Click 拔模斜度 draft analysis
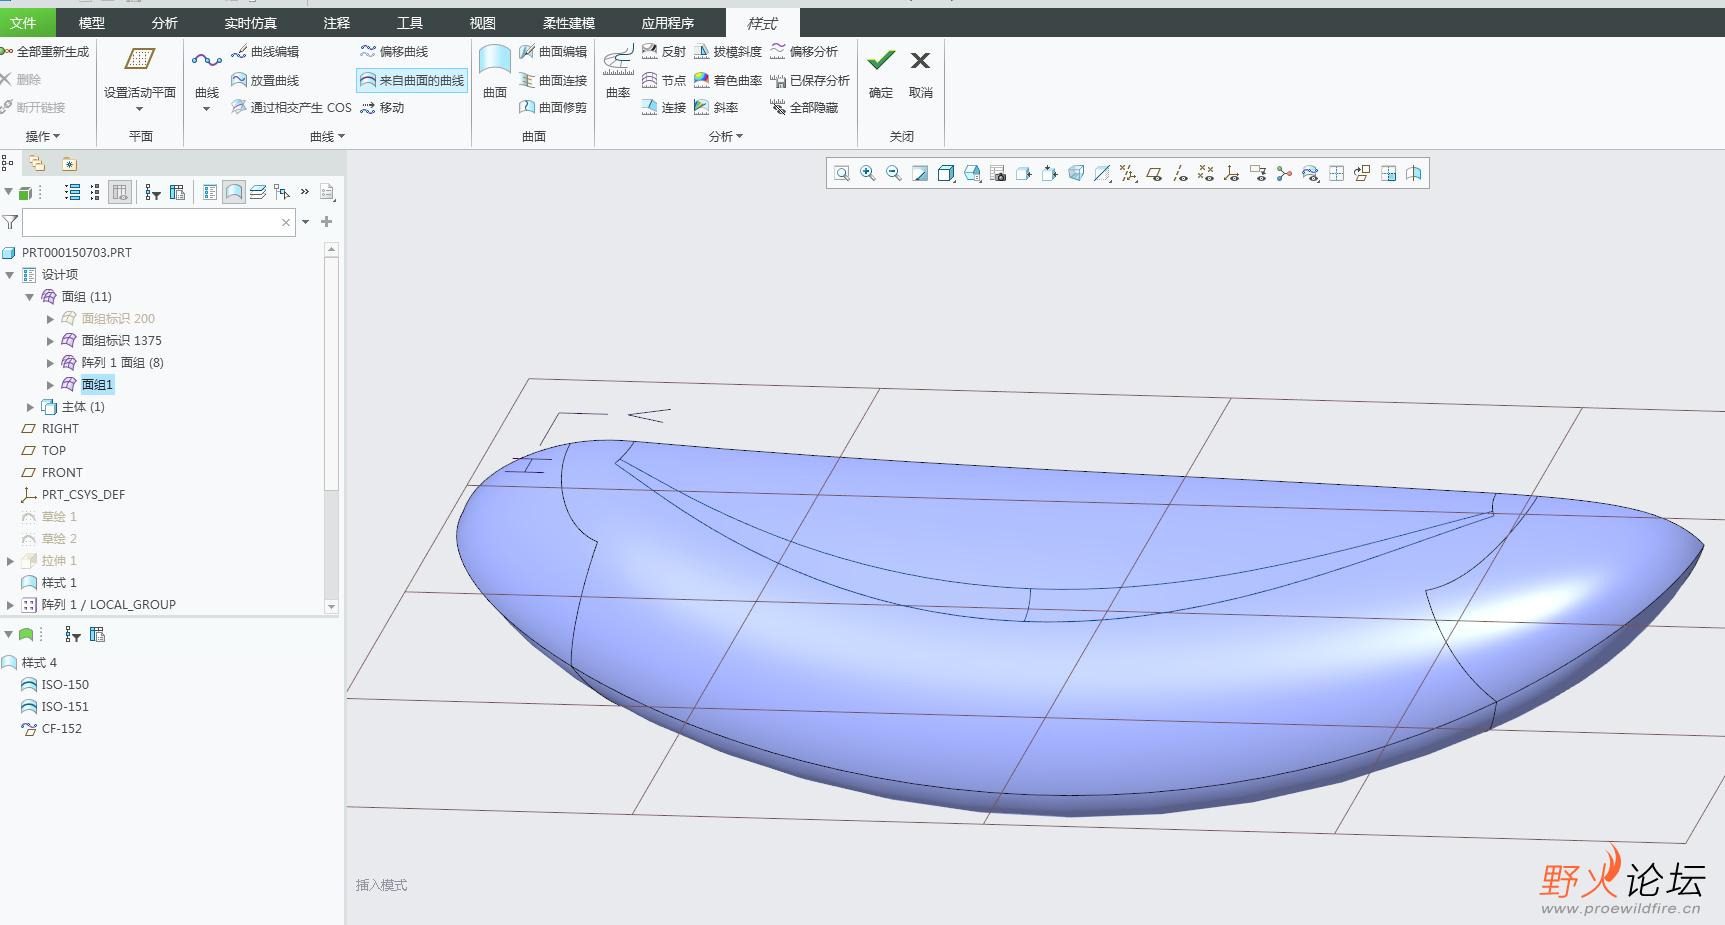The height and width of the screenshot is (925, 1725). 728,52
